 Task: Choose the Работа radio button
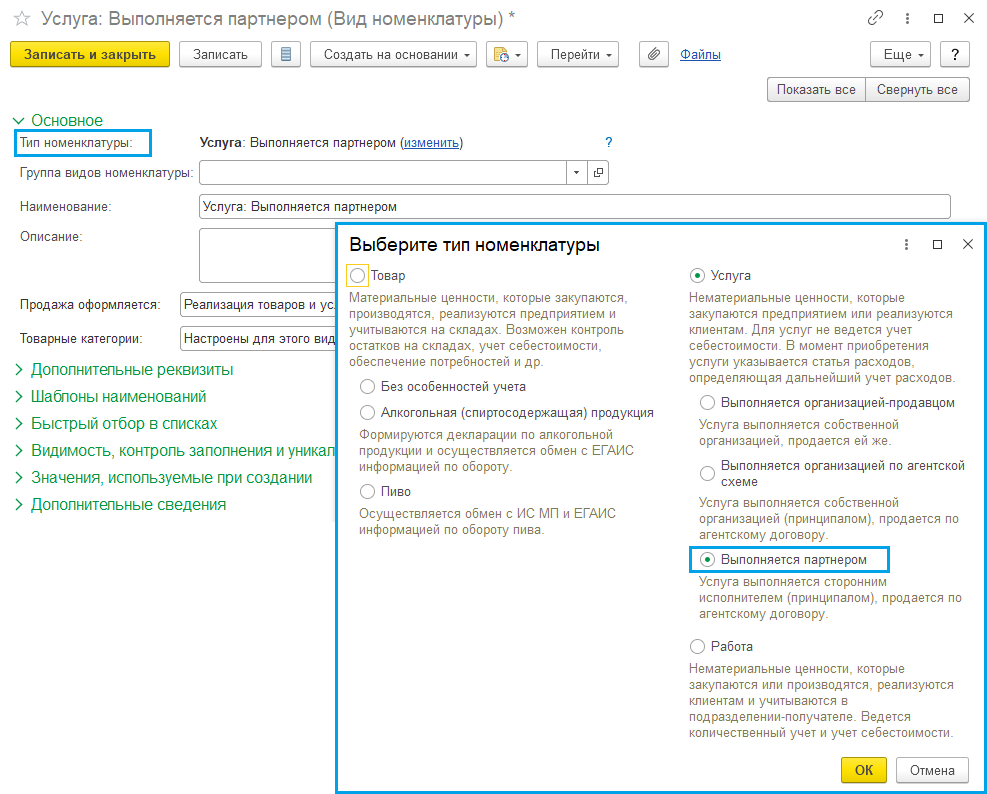pyautogui.click(x=698, y=647)
